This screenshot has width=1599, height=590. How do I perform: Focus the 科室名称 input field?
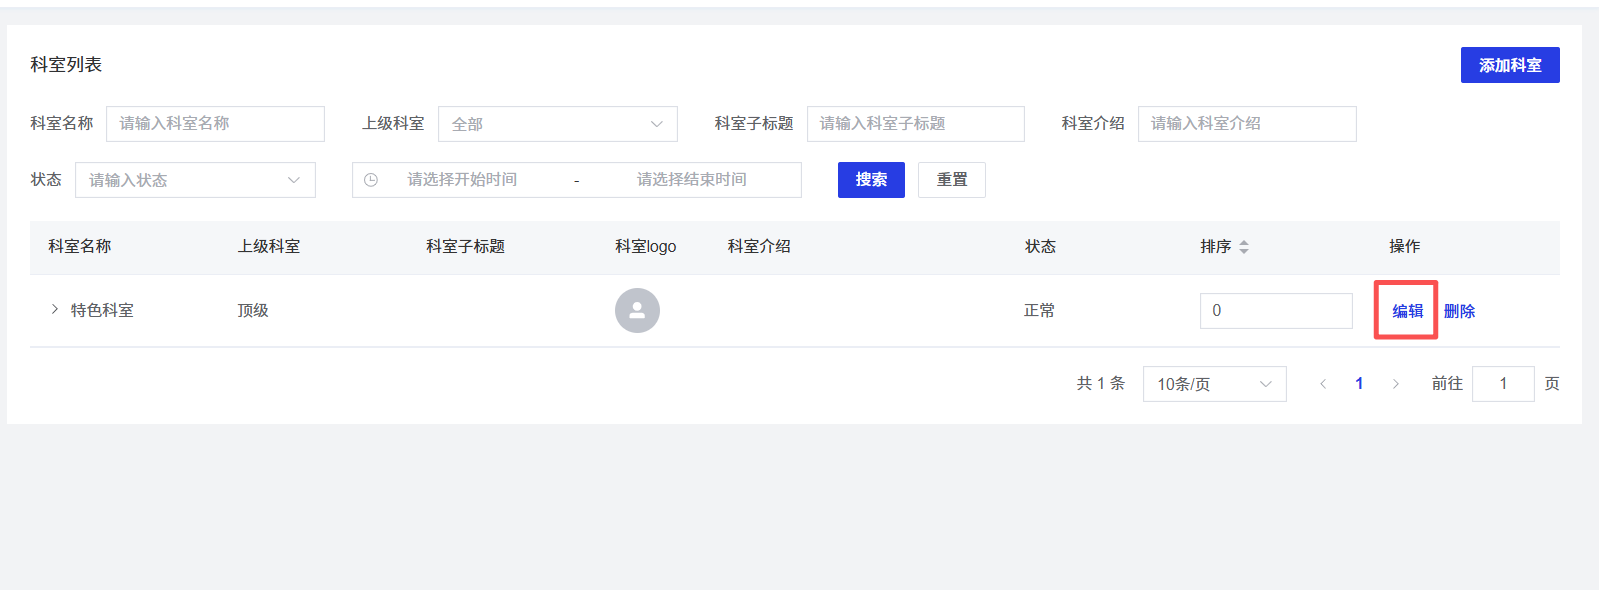coord(215,124)
